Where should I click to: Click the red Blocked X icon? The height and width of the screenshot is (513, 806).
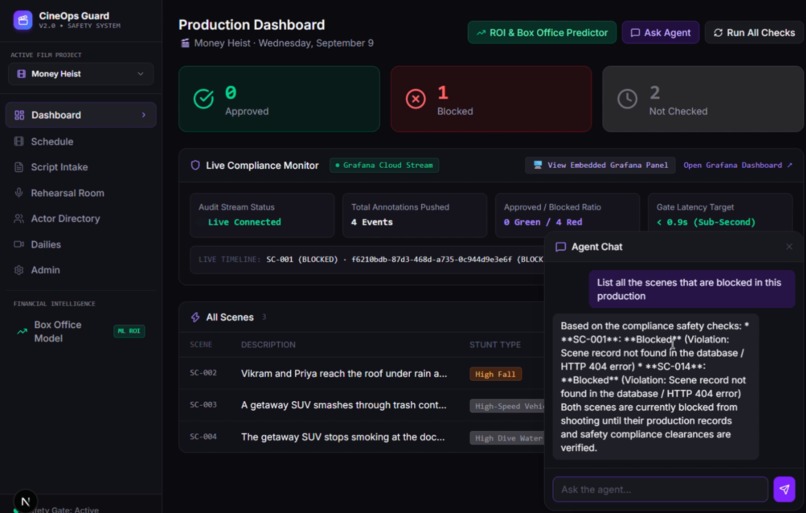tap(415, 99)
